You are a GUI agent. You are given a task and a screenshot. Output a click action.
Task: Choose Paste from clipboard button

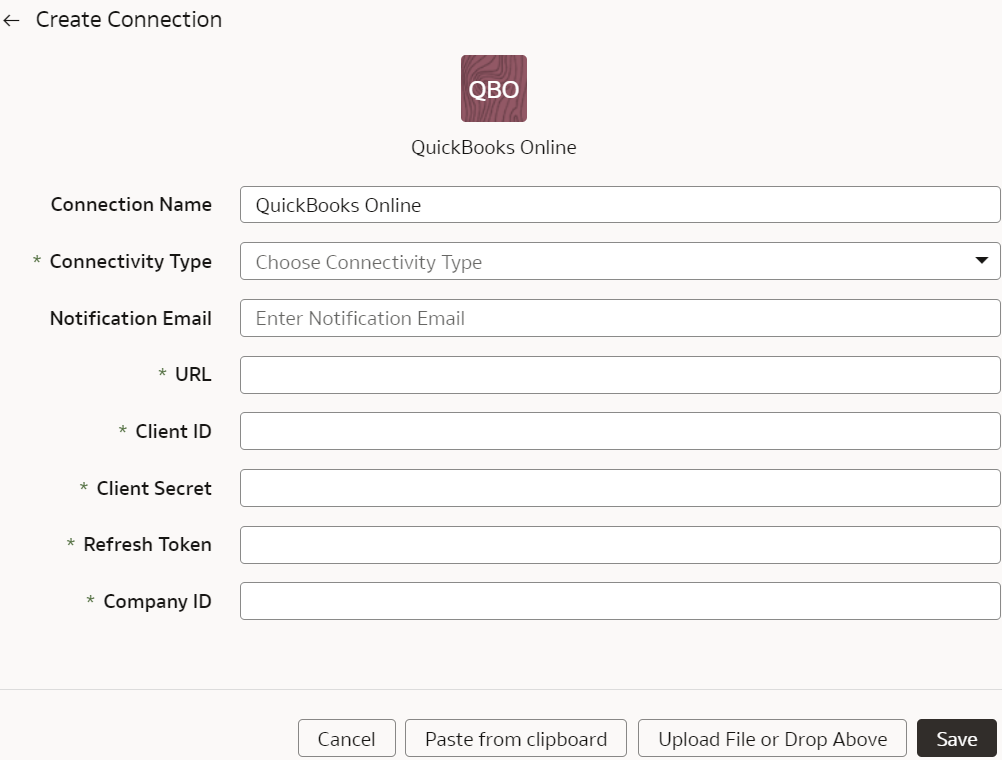[x=516, y=738]
